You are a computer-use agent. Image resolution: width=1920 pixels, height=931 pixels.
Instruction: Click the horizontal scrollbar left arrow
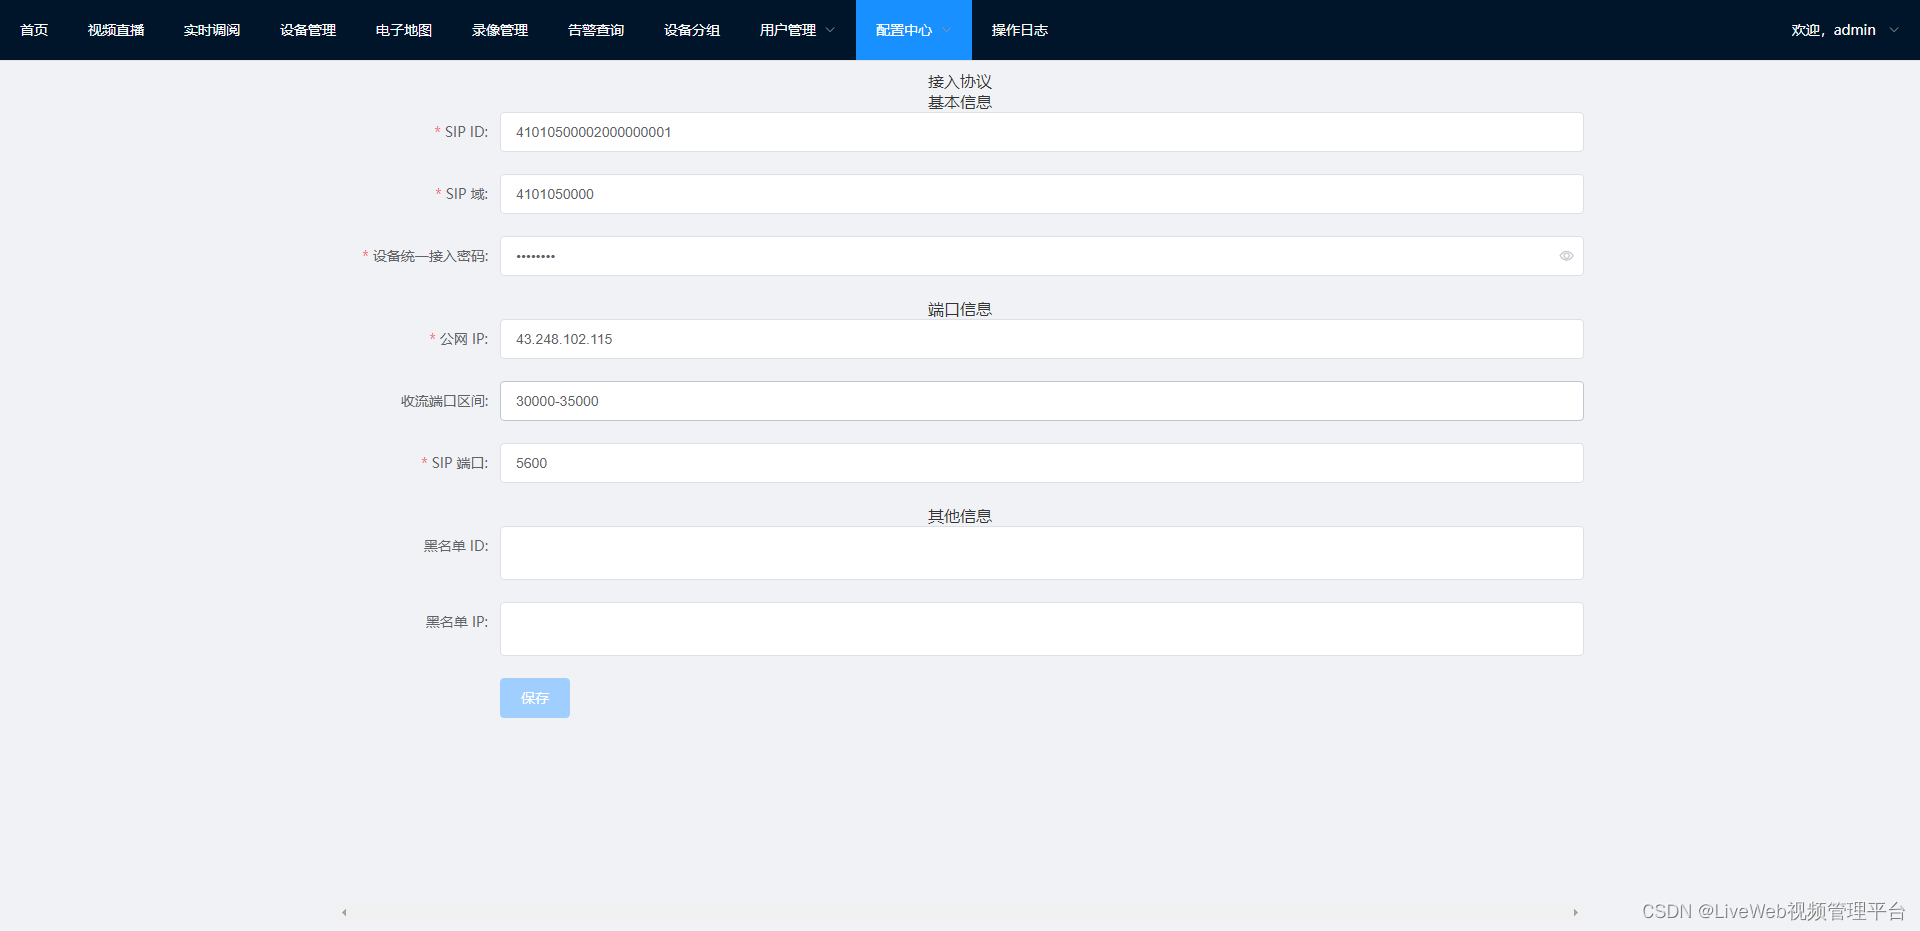pos(344,912)
